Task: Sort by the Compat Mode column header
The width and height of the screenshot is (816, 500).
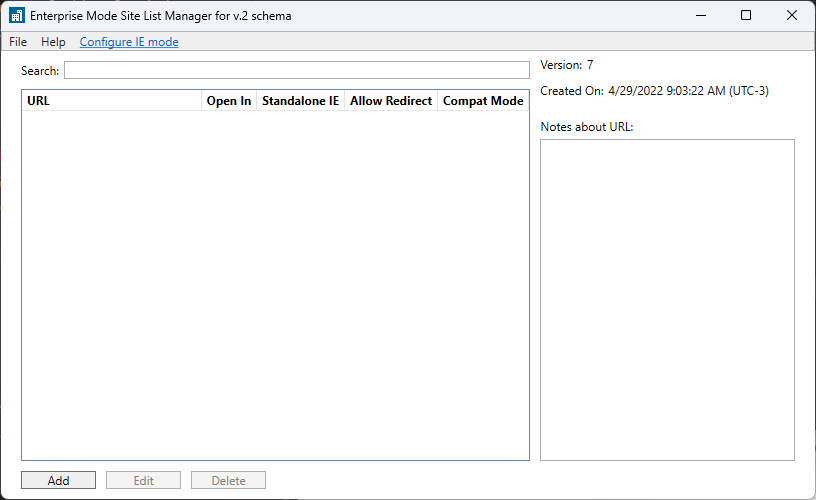Action: (483, 101)
